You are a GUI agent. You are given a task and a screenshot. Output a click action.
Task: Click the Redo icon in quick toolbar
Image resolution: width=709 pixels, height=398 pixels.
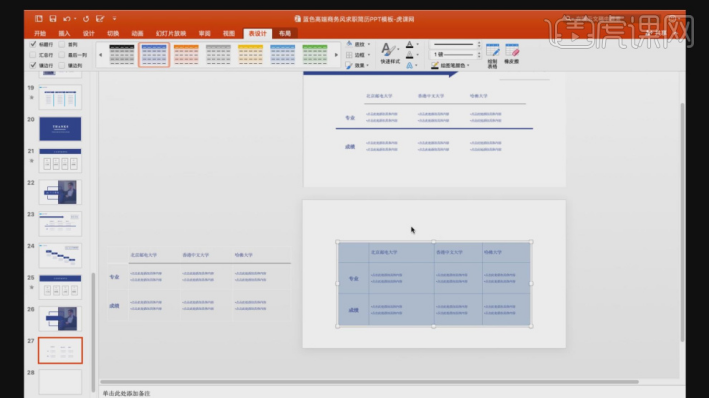(86, 19)
